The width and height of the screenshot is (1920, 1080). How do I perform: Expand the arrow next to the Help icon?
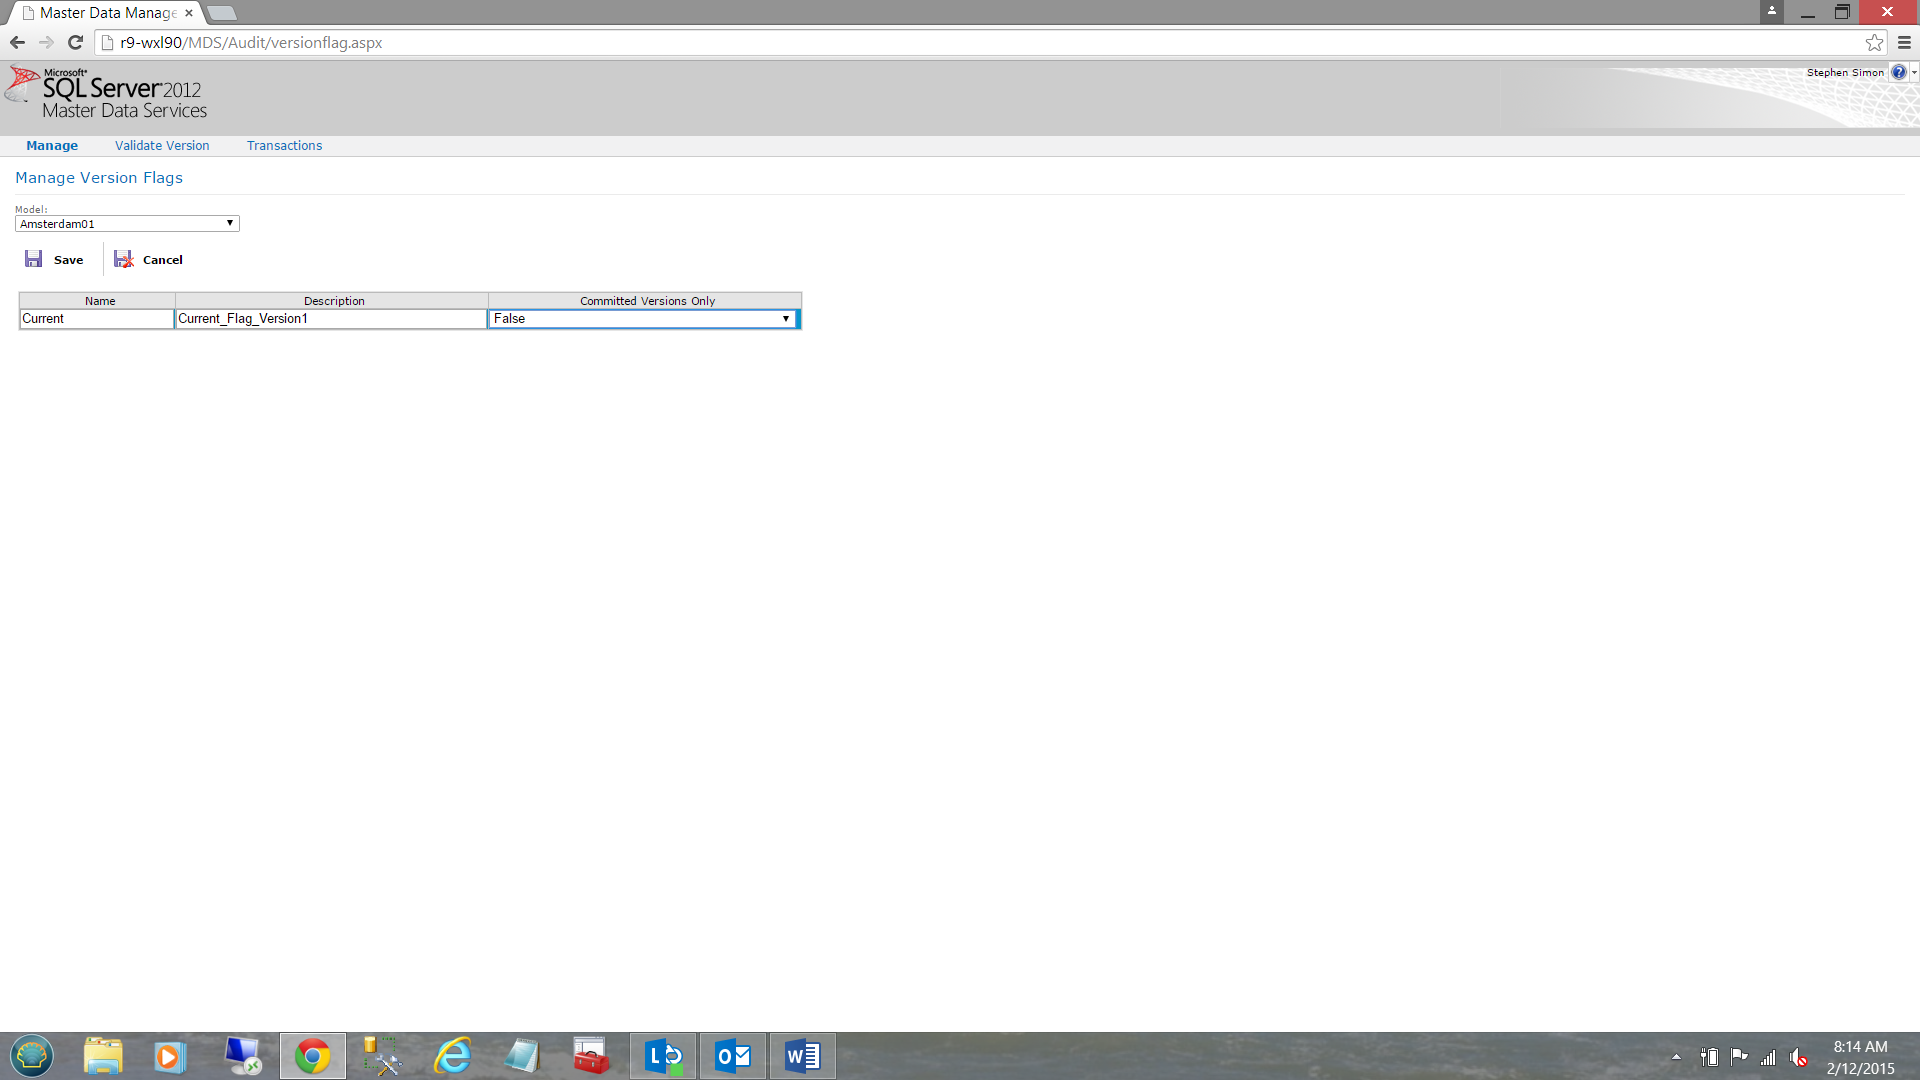(x=1914, y=72)
